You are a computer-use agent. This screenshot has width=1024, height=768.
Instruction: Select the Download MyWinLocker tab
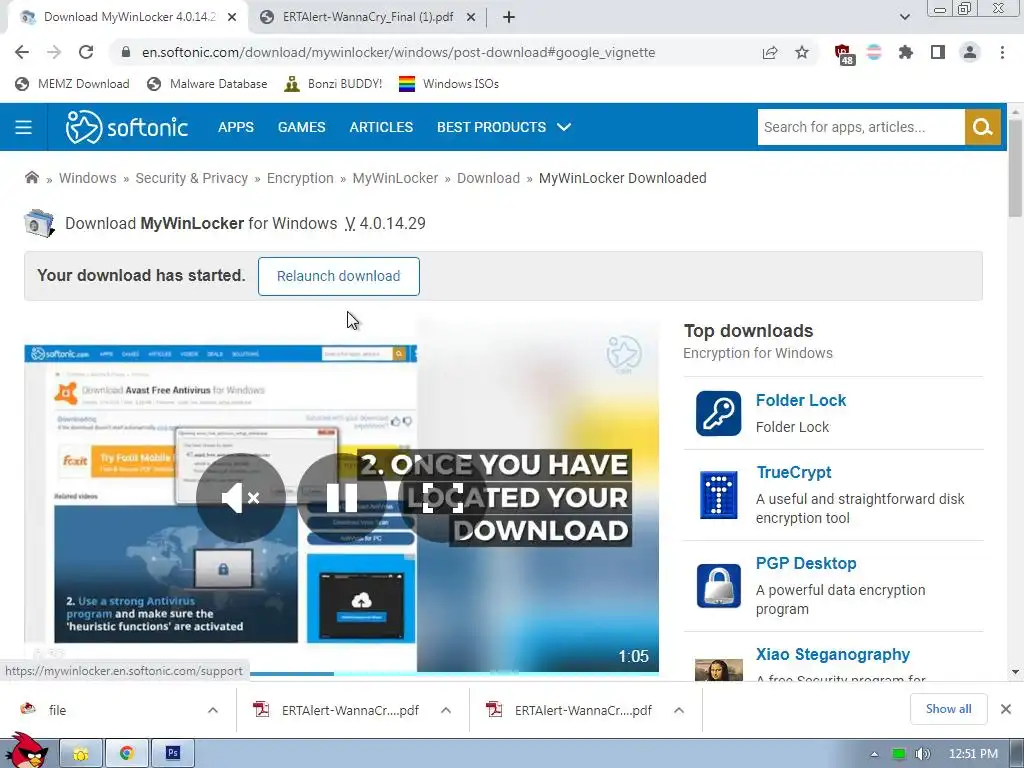click(129, 17)
